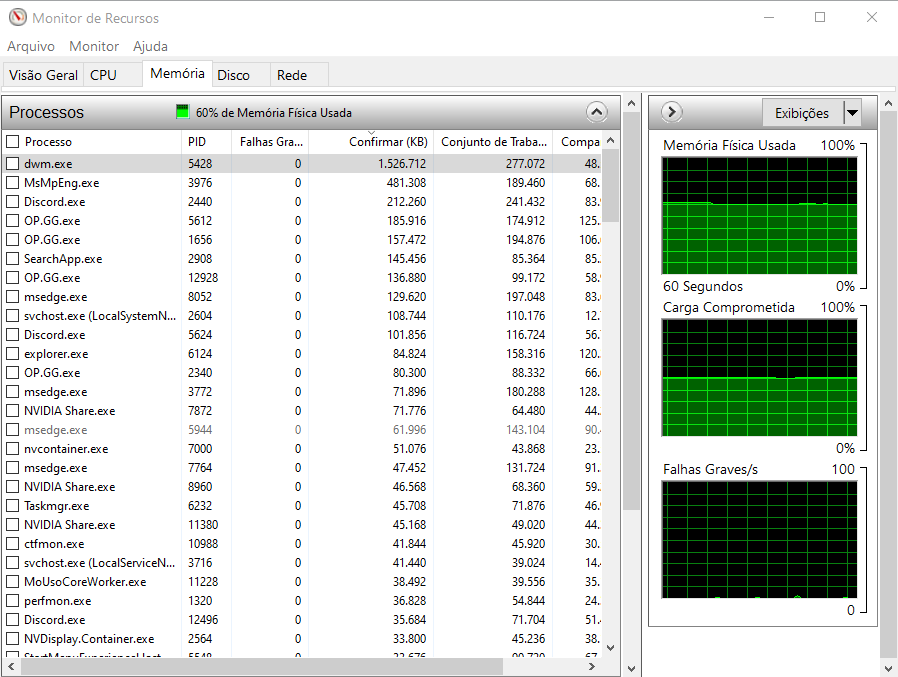Click the Falhas Graves/s graph

click(x=759, y=540)
